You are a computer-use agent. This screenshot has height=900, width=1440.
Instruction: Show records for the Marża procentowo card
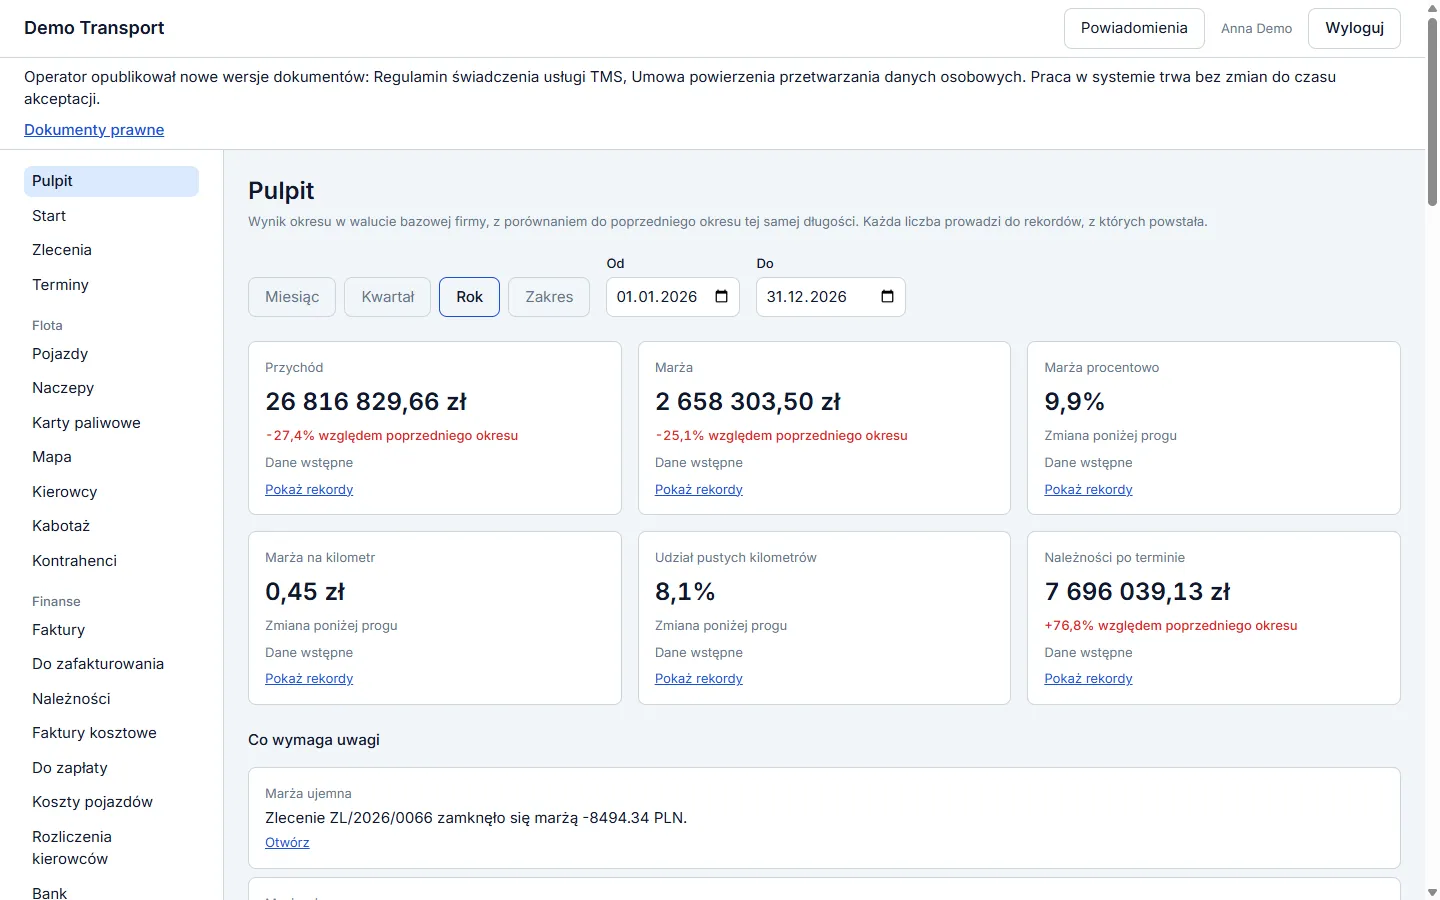click(1089, 490)
